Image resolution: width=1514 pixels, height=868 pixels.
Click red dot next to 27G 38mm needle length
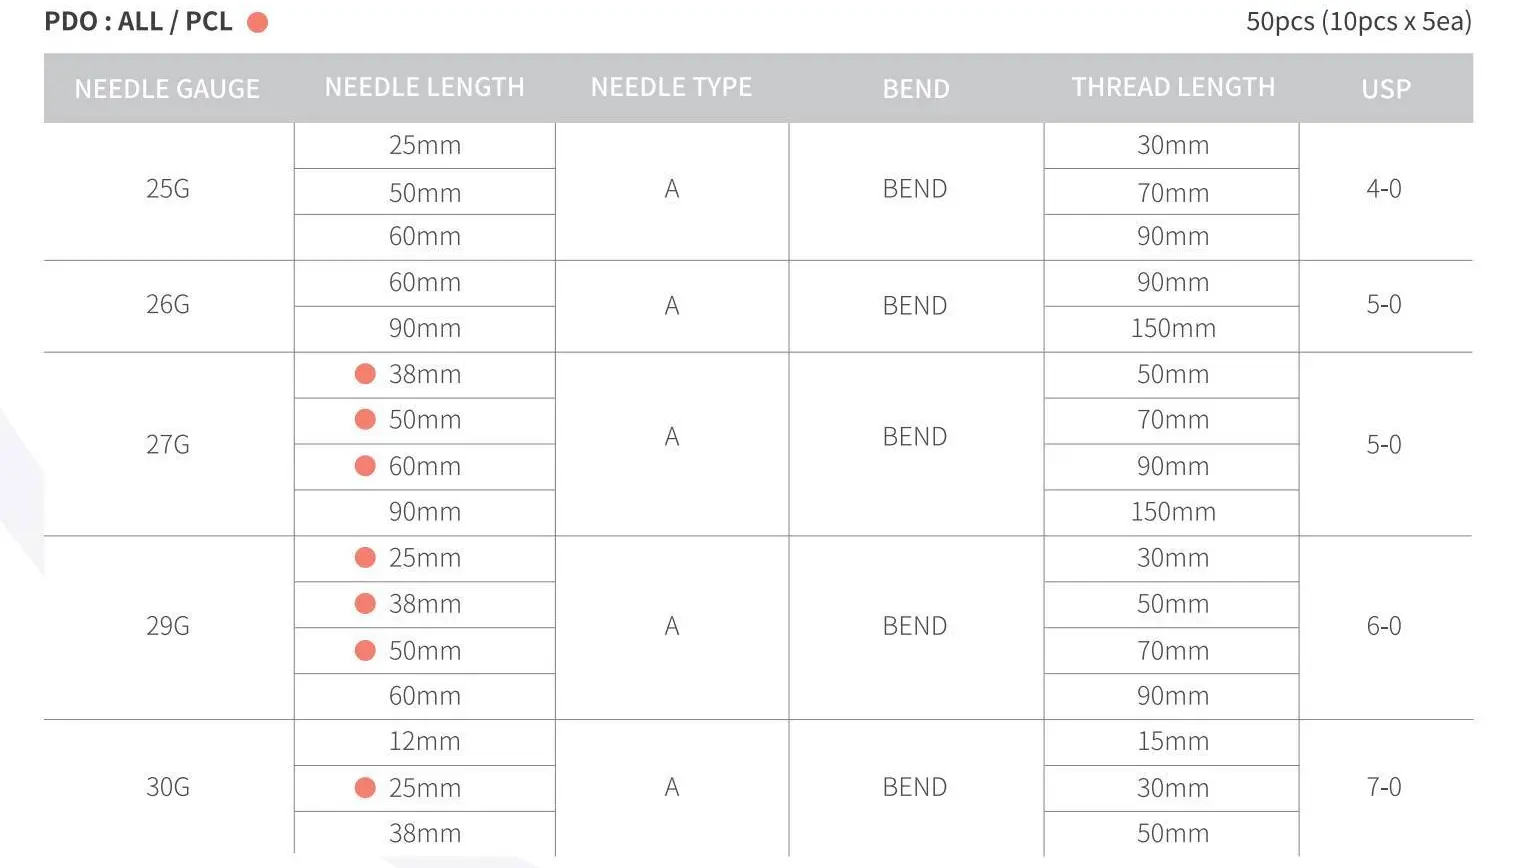tap(365, 374)
